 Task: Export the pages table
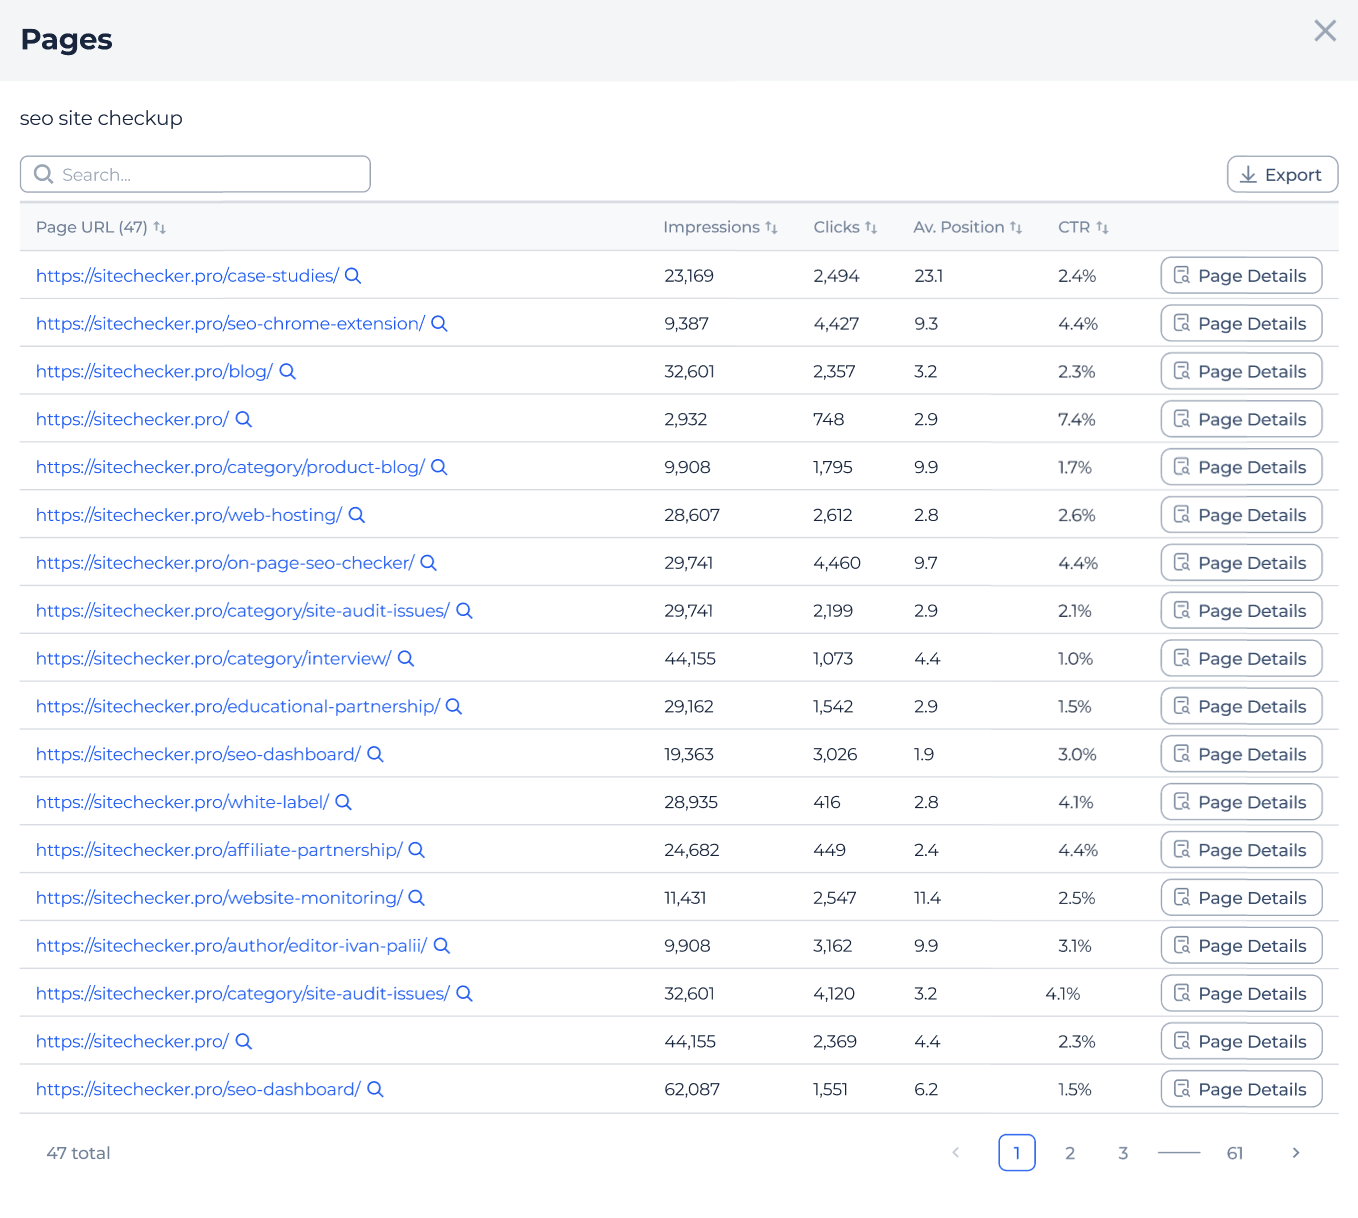1282,174
